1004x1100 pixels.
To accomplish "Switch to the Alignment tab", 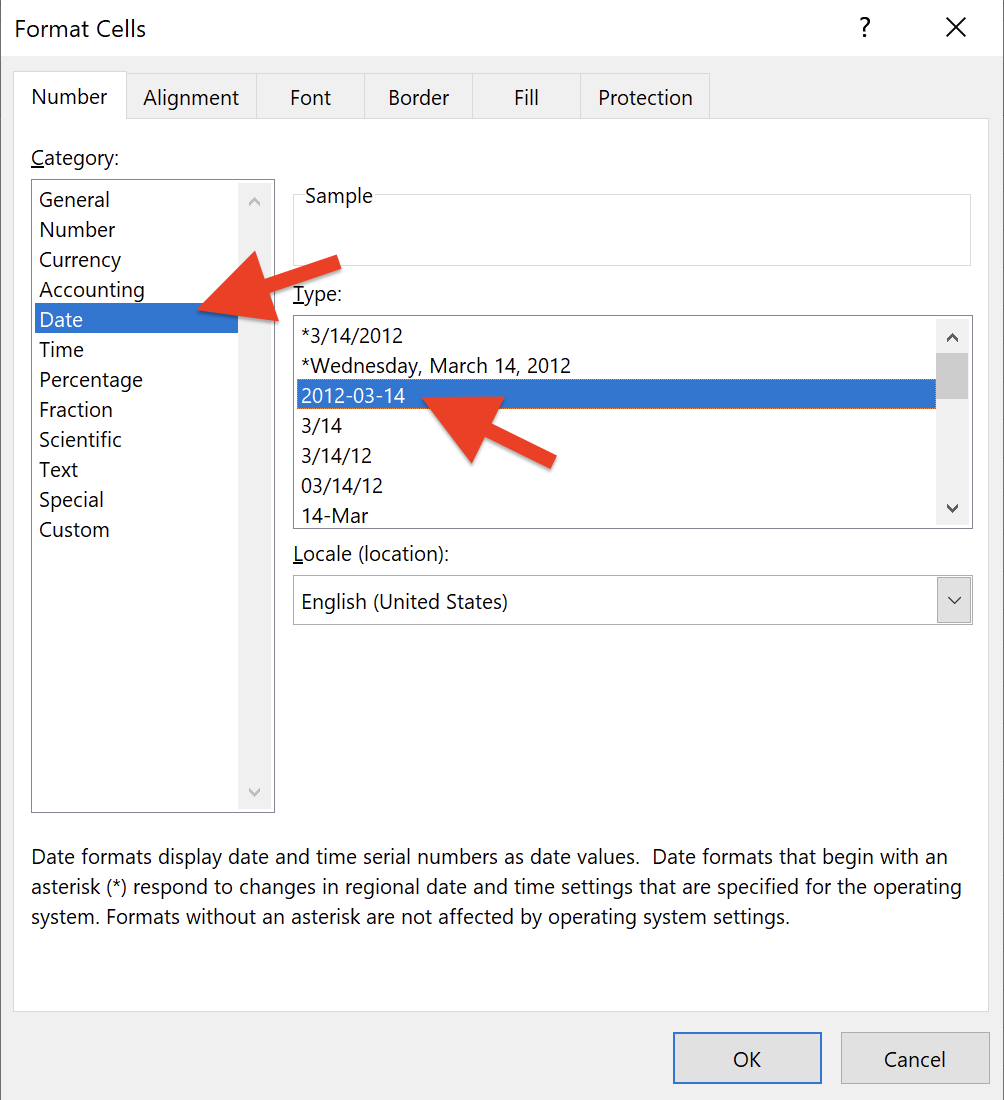I will pos(191,97).
